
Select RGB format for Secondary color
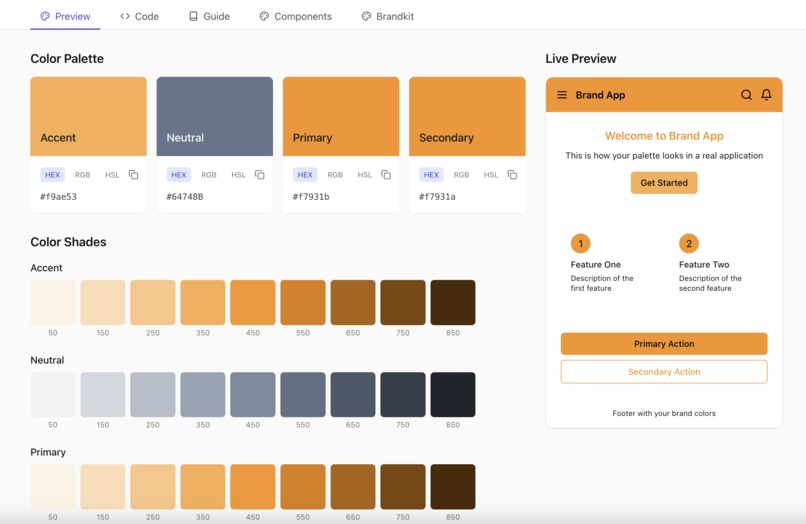(x=461, y=175)
